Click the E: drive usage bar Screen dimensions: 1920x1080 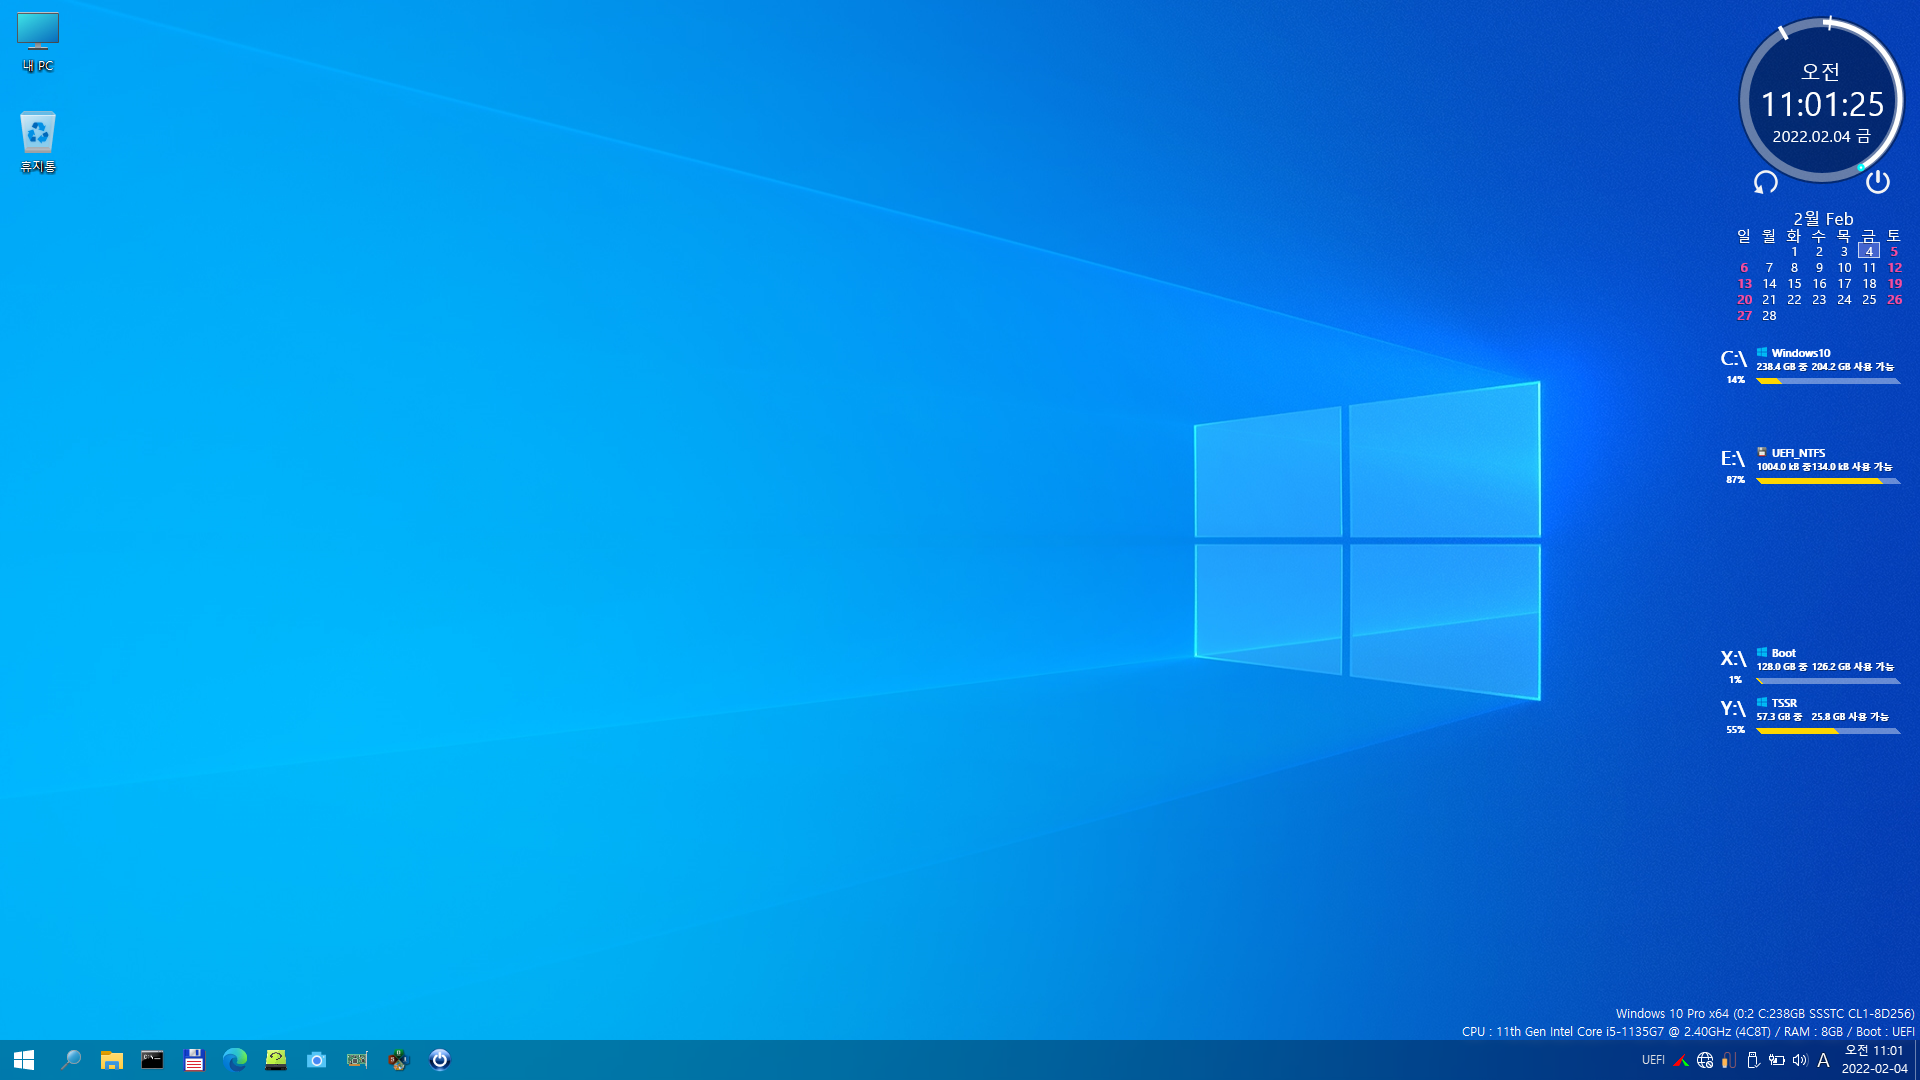point(1828,481)
